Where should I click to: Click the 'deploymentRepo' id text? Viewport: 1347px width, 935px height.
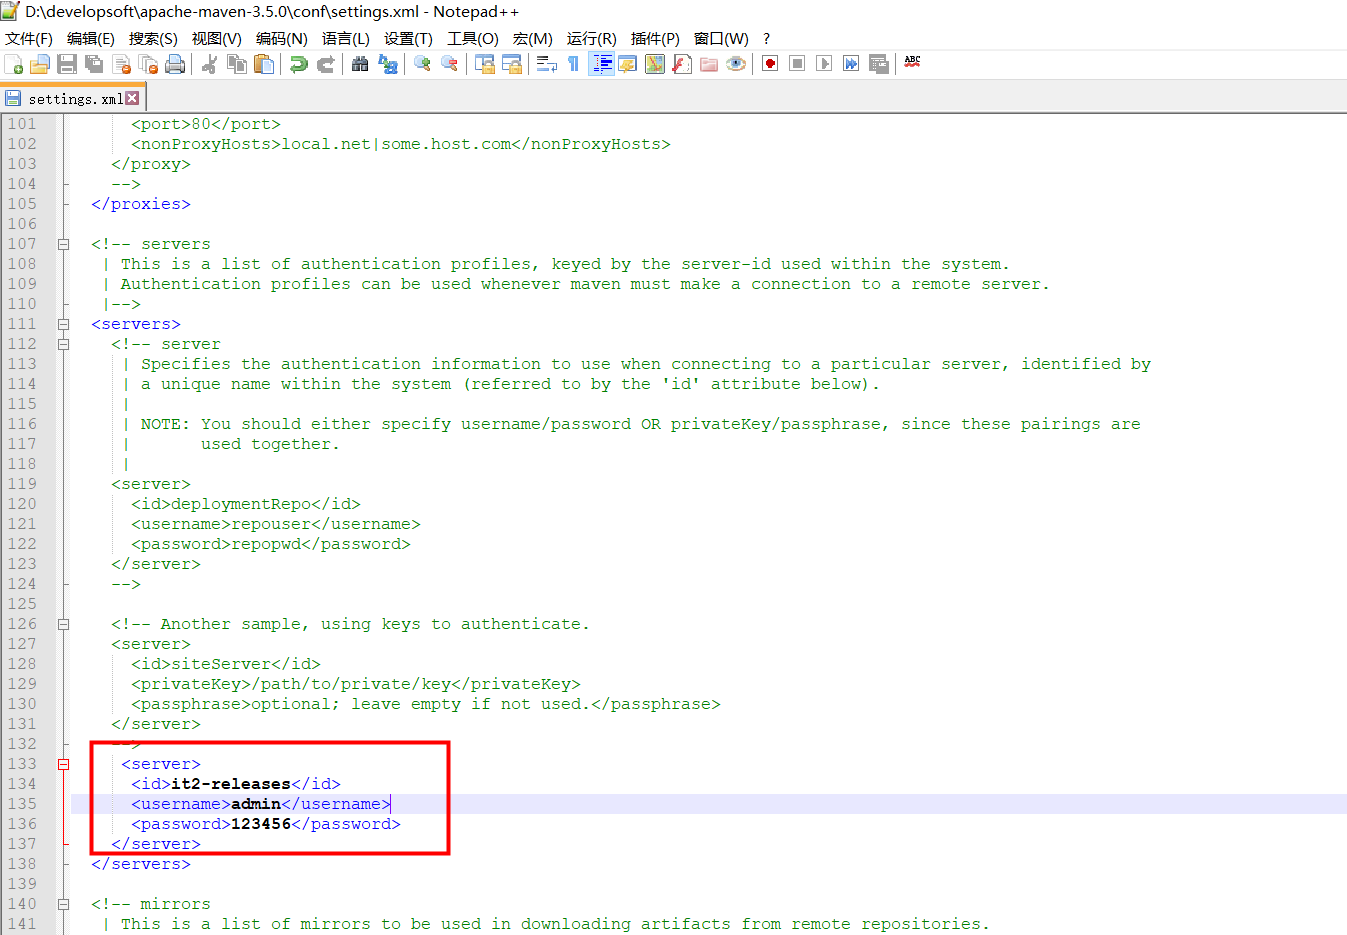tap(241, 504)
